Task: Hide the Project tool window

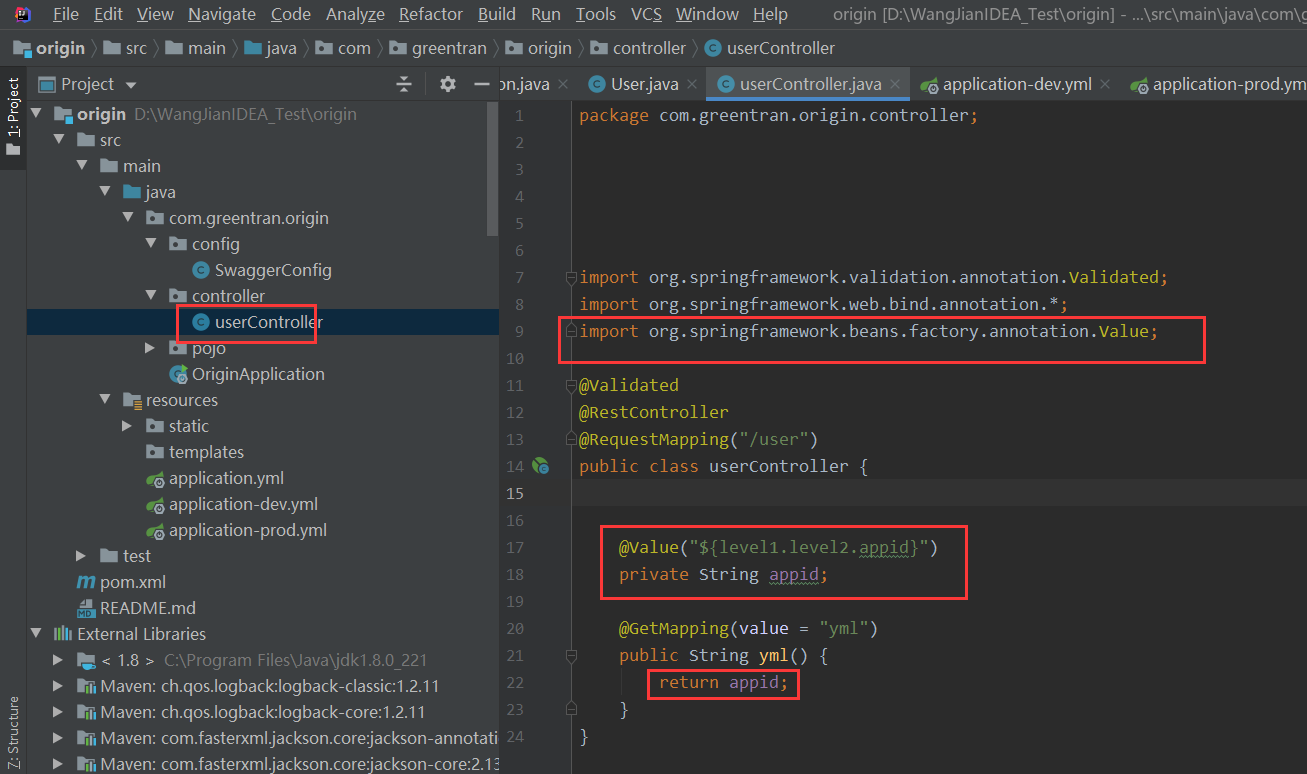Action: point(481,84)
